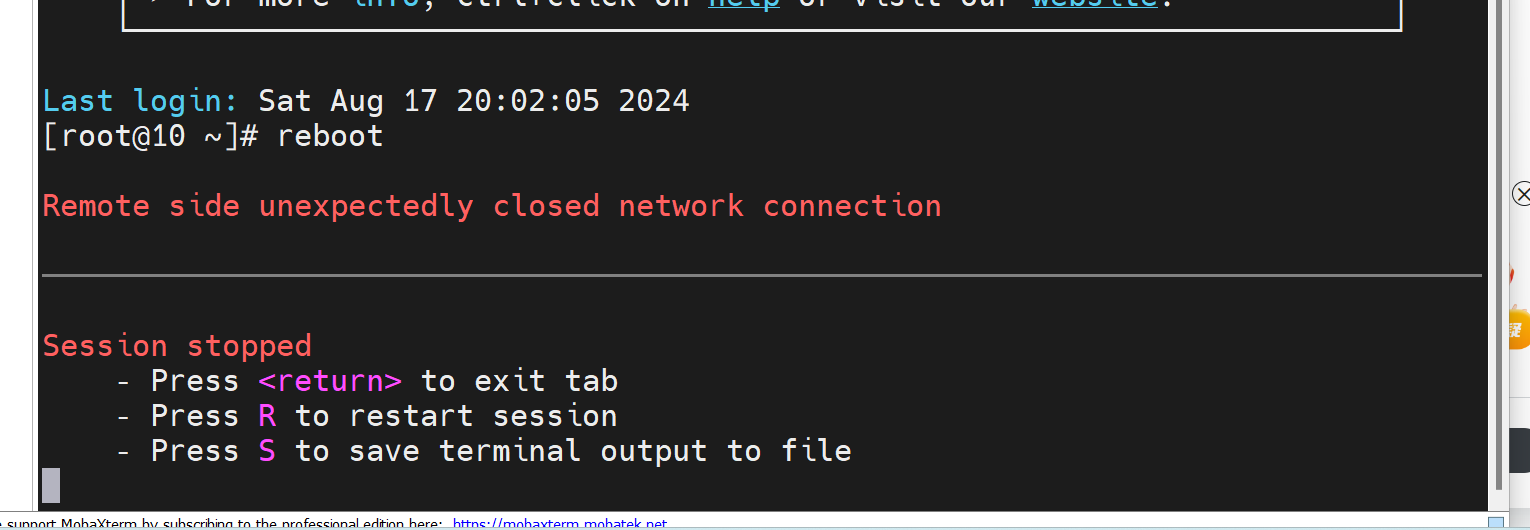Click the reboot command in the prompt line

(330, 136)
